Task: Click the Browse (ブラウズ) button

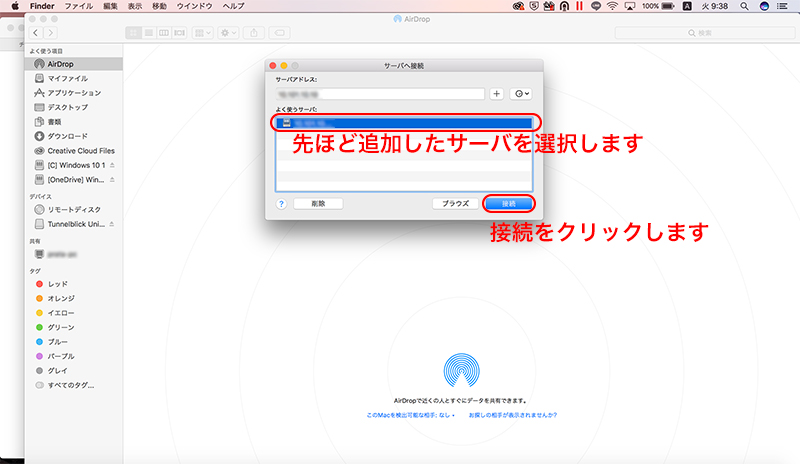Action: tap(455, 203)
